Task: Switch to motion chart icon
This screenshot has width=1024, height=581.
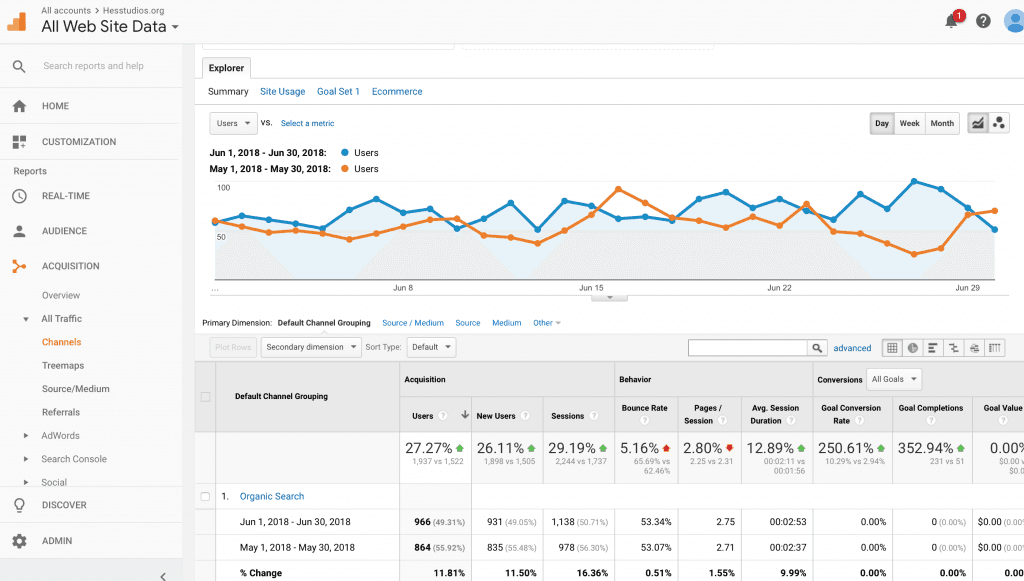Action: point(998,123)
